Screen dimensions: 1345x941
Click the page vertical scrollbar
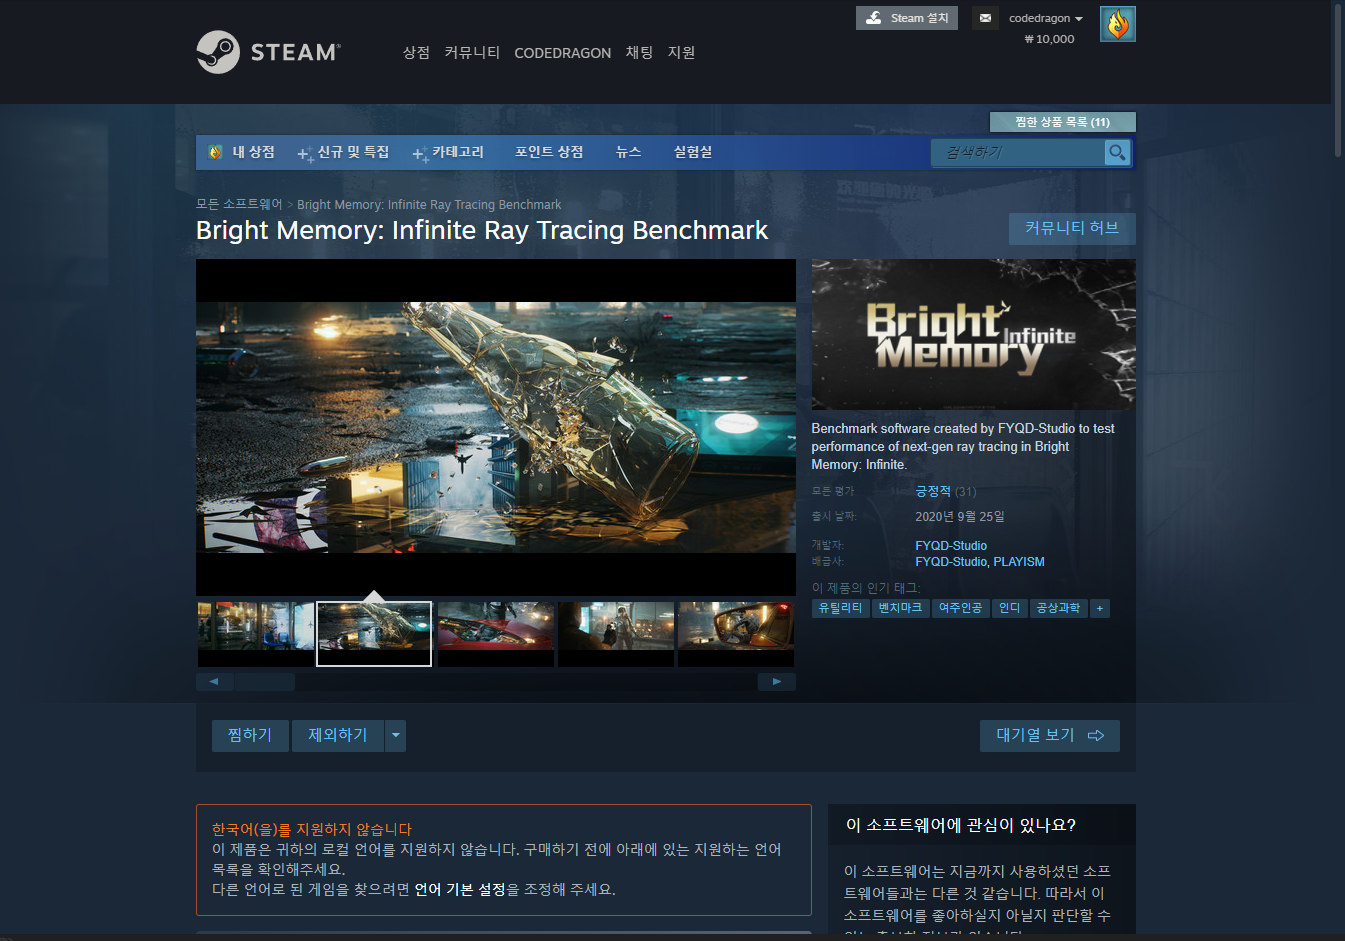1339,80
